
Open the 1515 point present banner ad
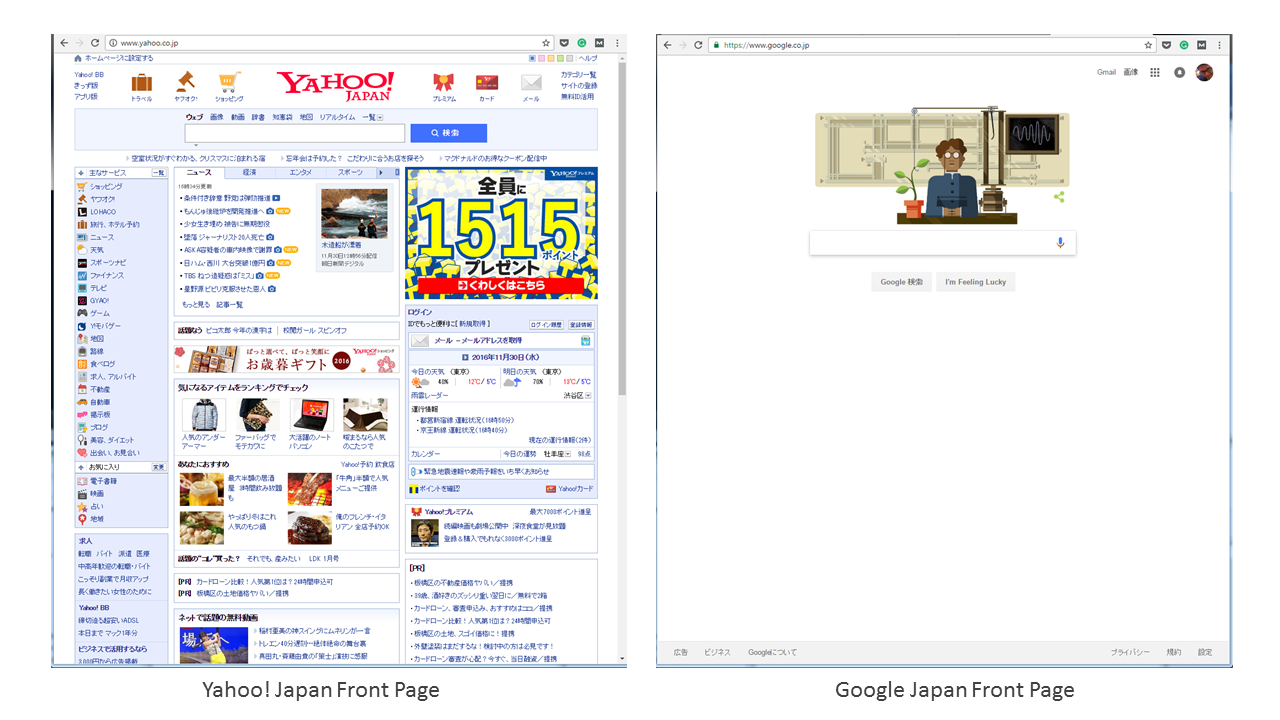[501, 233]
